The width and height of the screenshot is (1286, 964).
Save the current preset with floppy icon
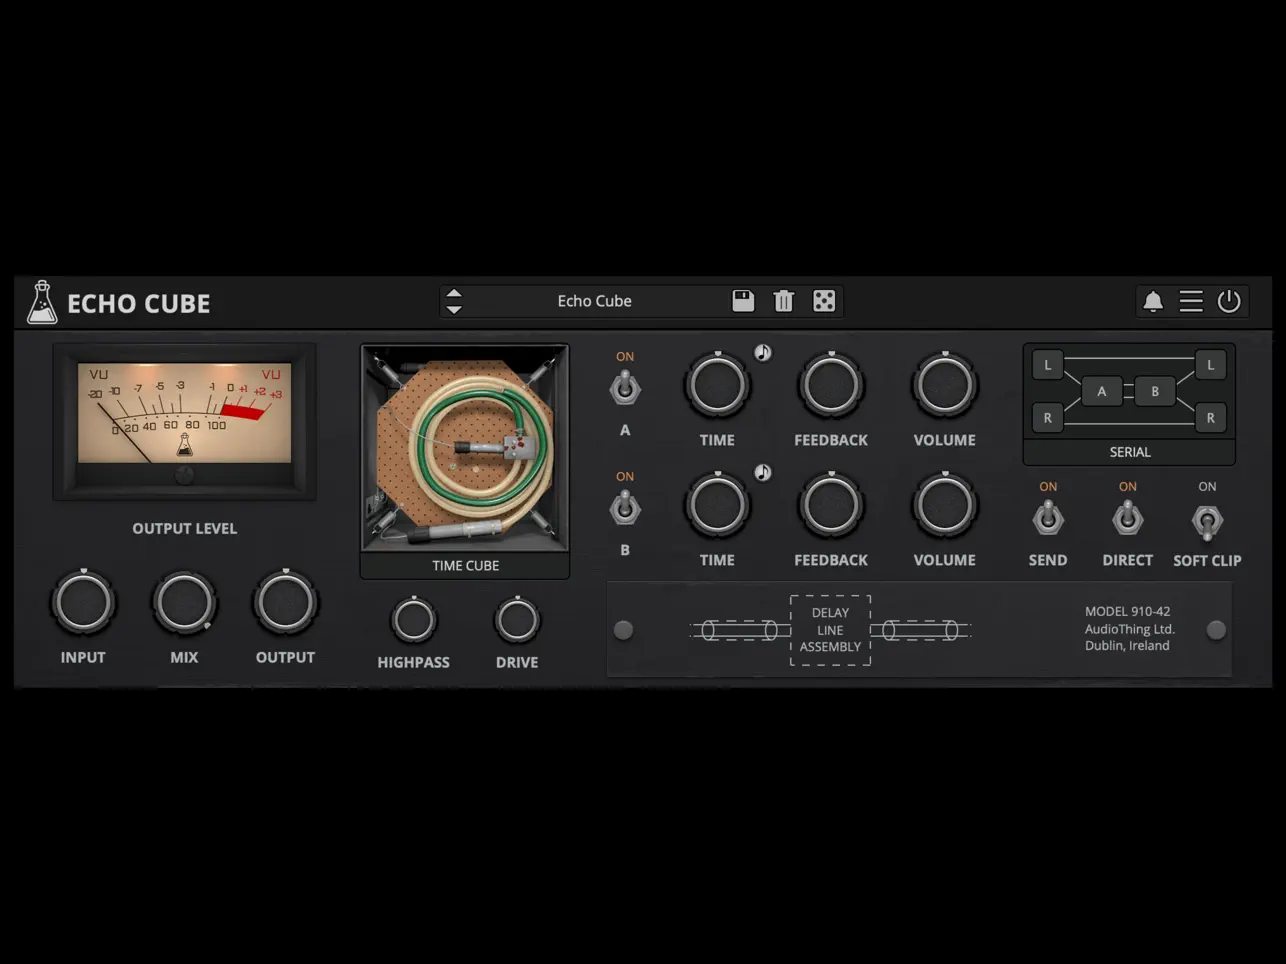(743, 301)
